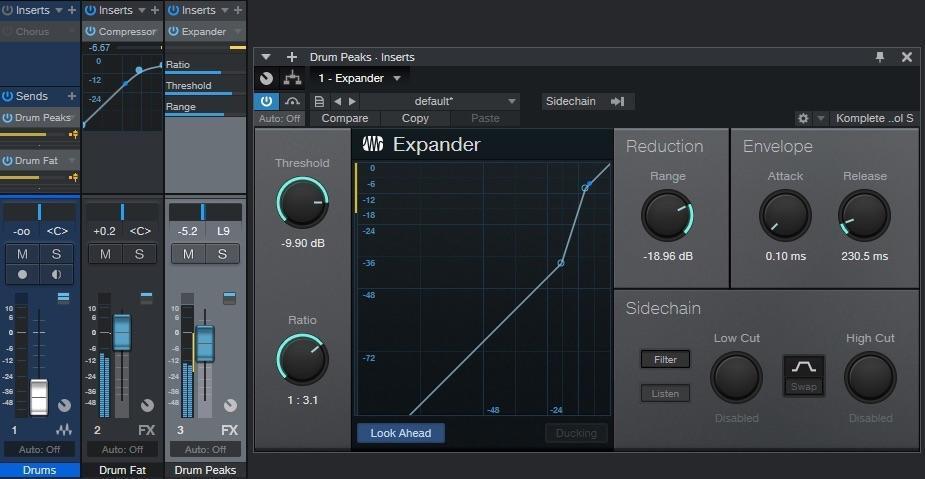This screenshot has width=925, height=479.
Task: Toggle monitor button on Drums channel
Action: pos(57,274)
